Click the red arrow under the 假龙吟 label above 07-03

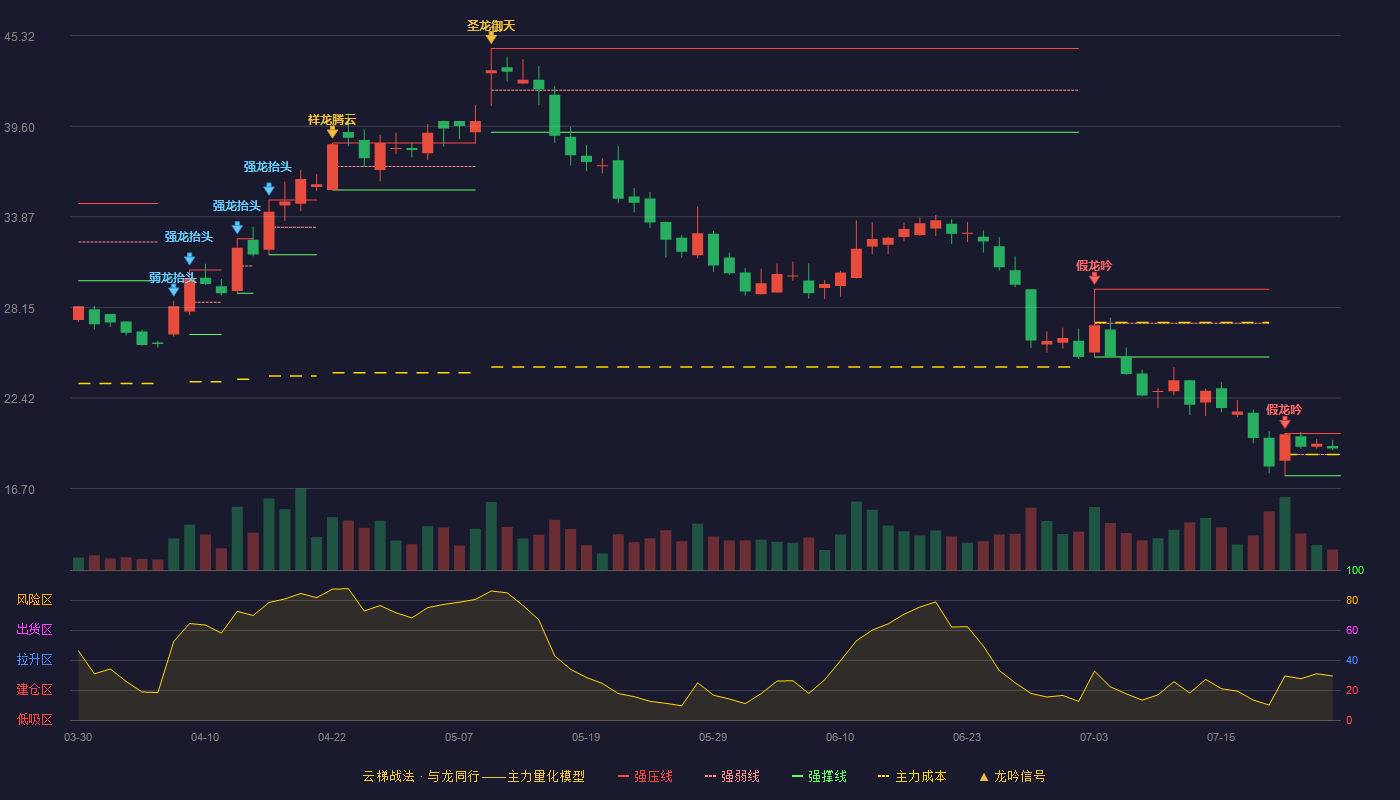[1094, 278]
